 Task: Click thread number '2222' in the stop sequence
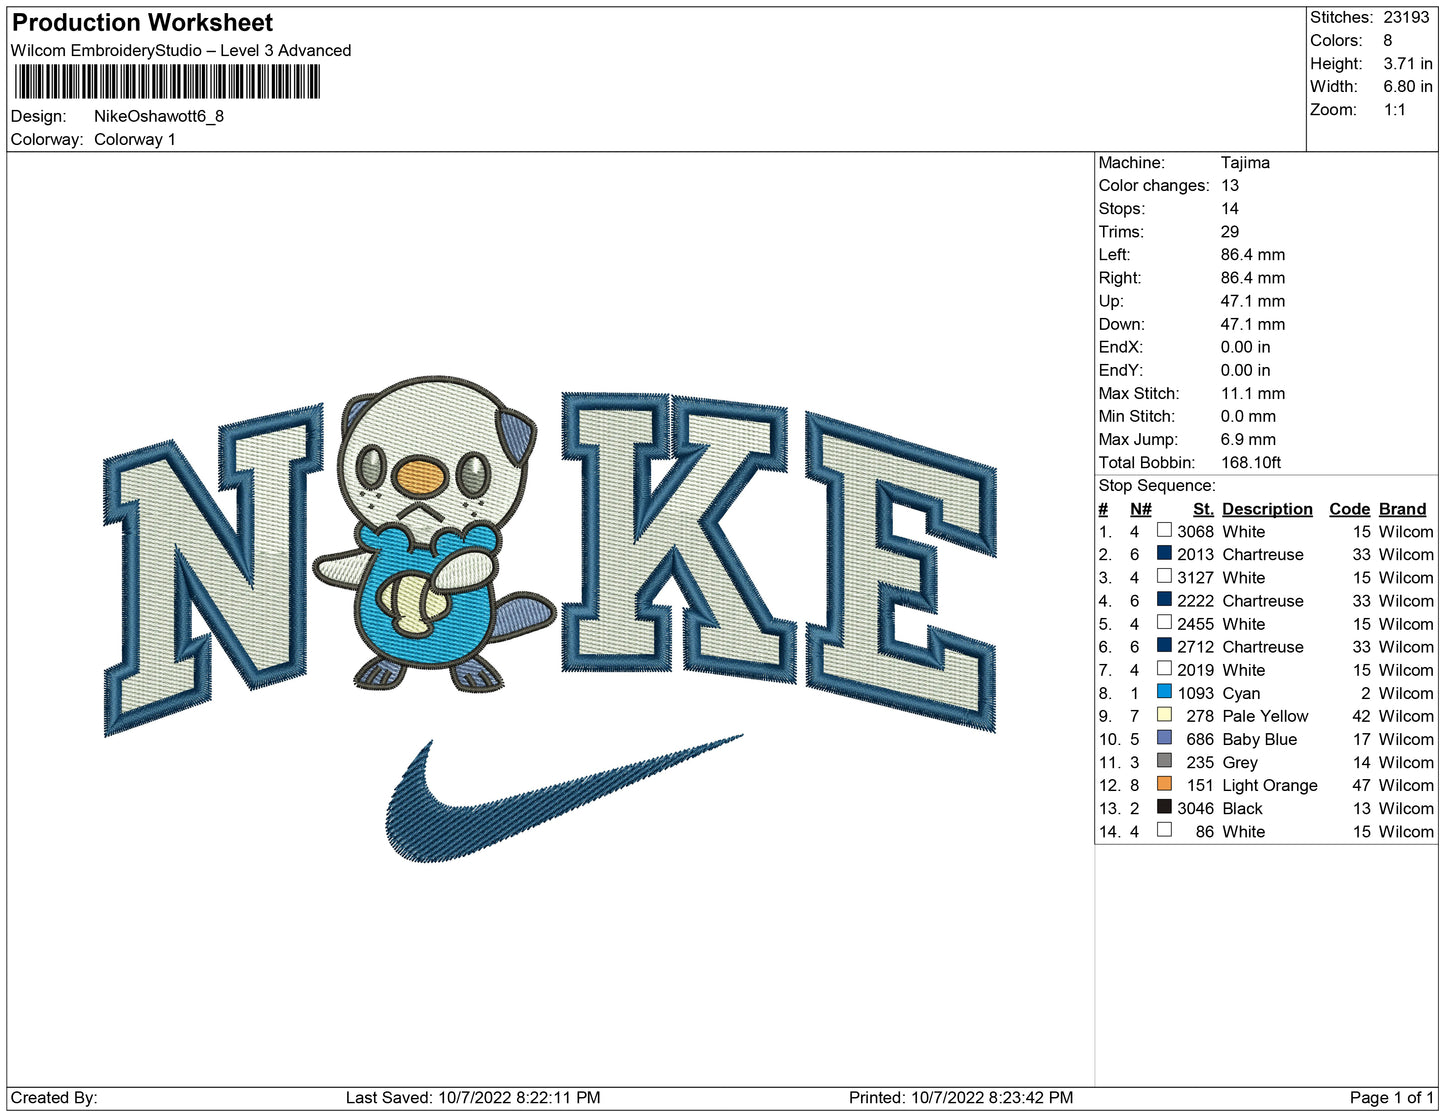pyautogui.click(x=1195, y=601)
